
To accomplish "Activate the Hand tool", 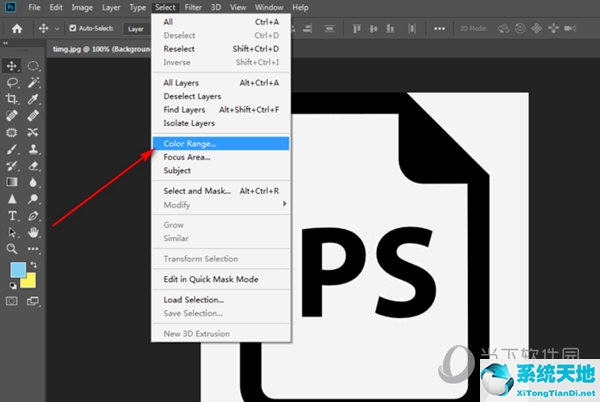I will click(x=33, y=232).
